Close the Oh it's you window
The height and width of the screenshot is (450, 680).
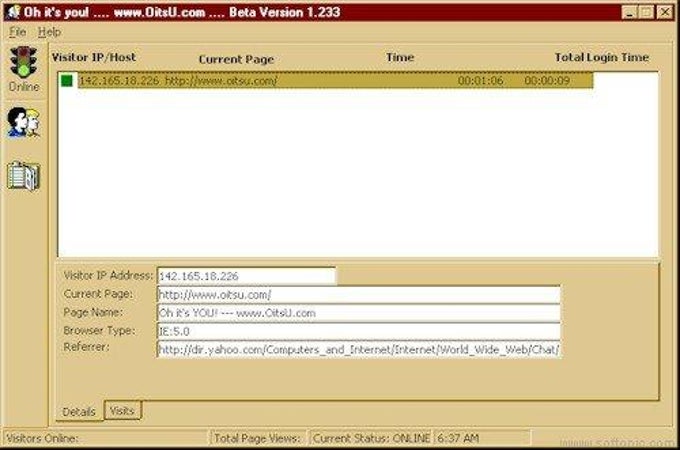[665, 12]
